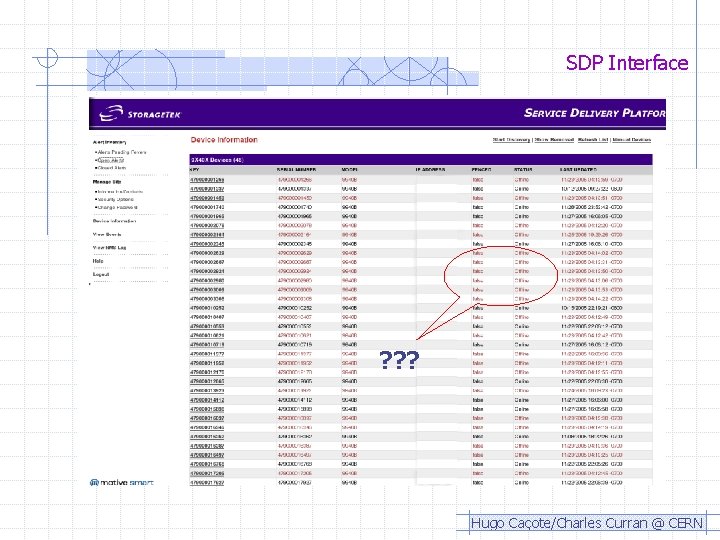
Task: Click the Refresh List link
Action: 593,140
